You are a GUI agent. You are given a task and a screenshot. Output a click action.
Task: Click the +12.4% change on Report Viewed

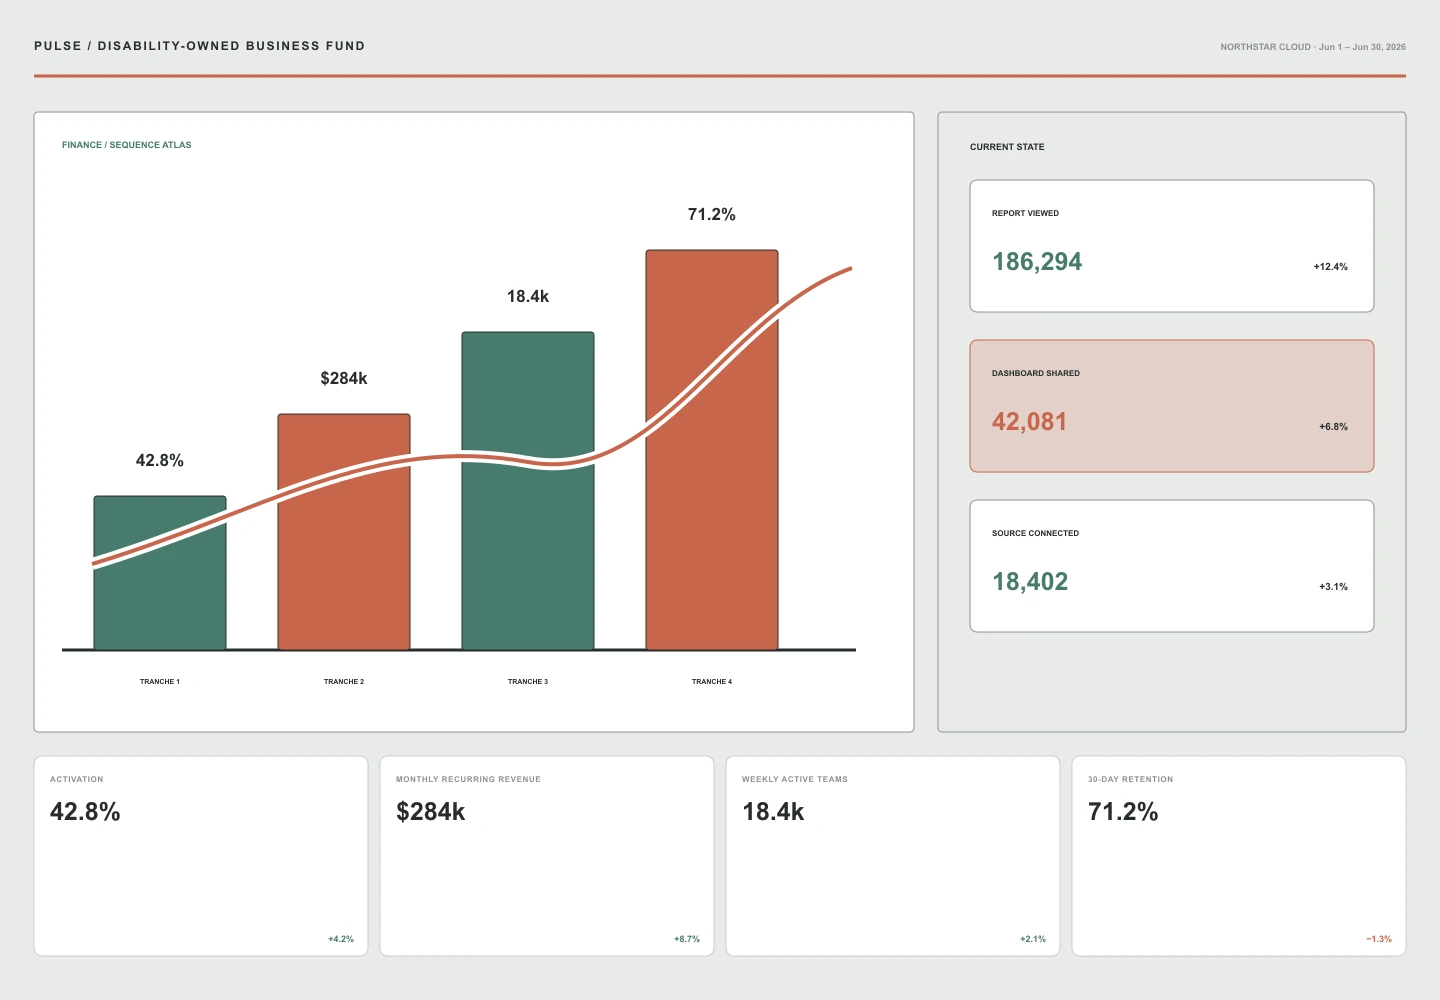click(1331, 267)
